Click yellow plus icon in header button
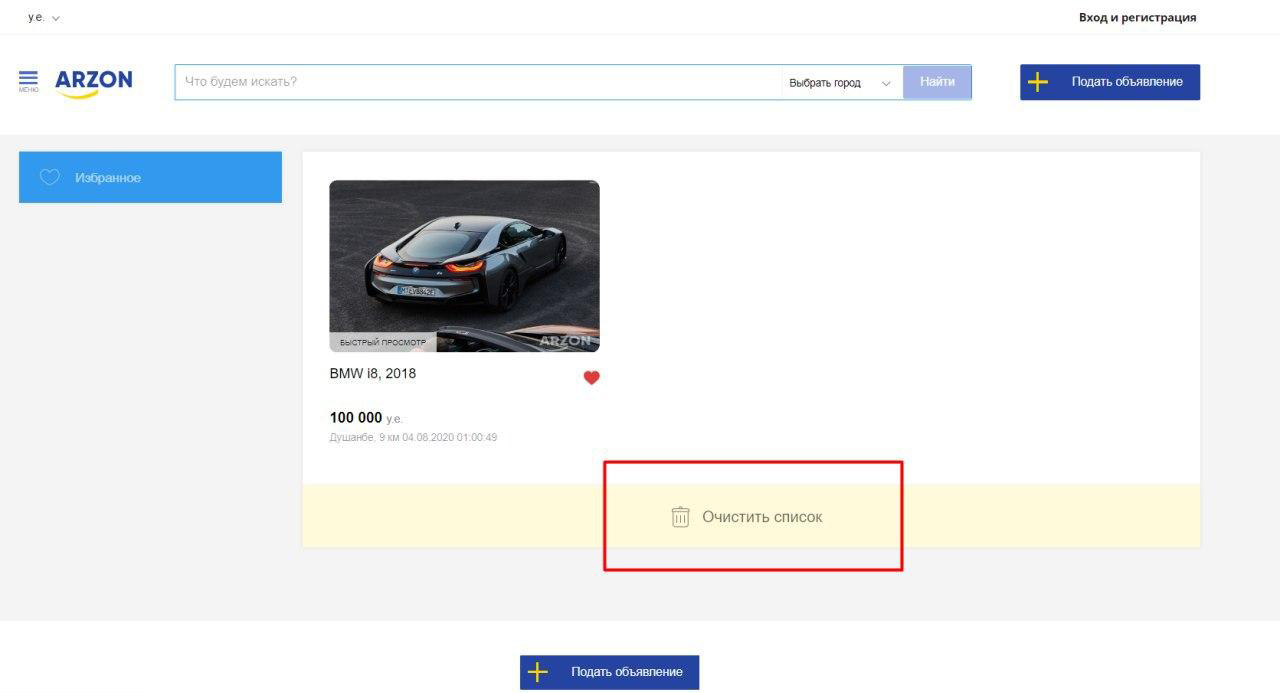The width and height of the screenshot is (1280, 693). pos(1038,82)
